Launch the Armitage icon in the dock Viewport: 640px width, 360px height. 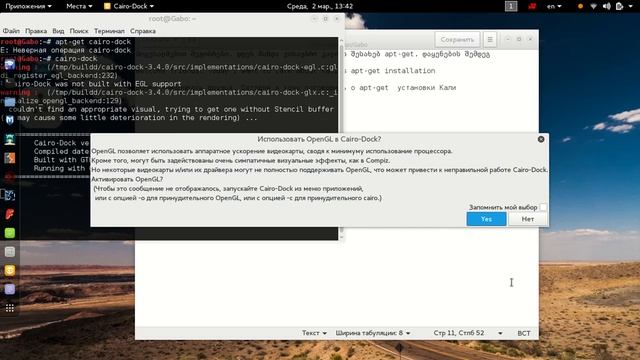pos(10,139)
